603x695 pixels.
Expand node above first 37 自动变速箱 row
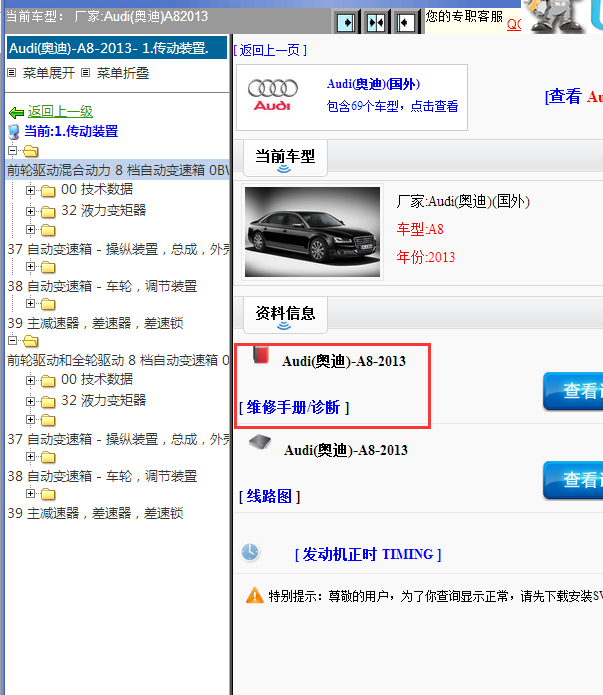coord(30,229)
